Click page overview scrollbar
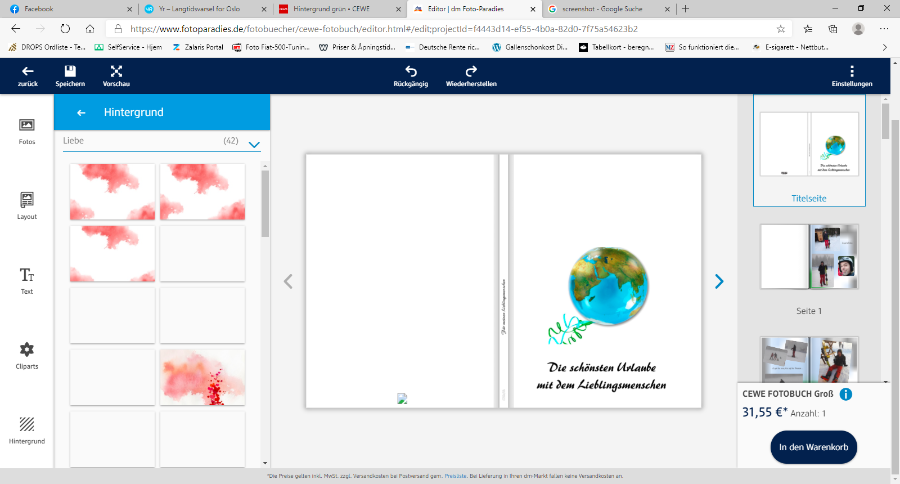This screenshot has width=900, height=484. click(x=886, y=121)
